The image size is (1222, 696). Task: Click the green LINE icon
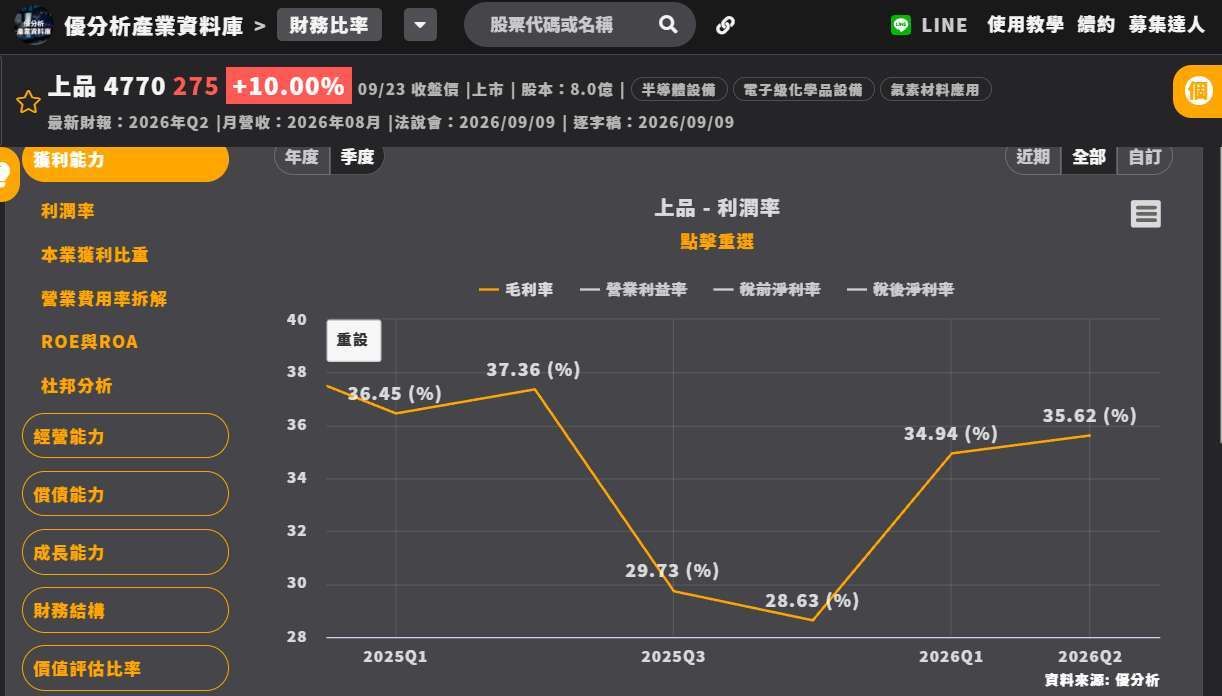pos(901,25)
